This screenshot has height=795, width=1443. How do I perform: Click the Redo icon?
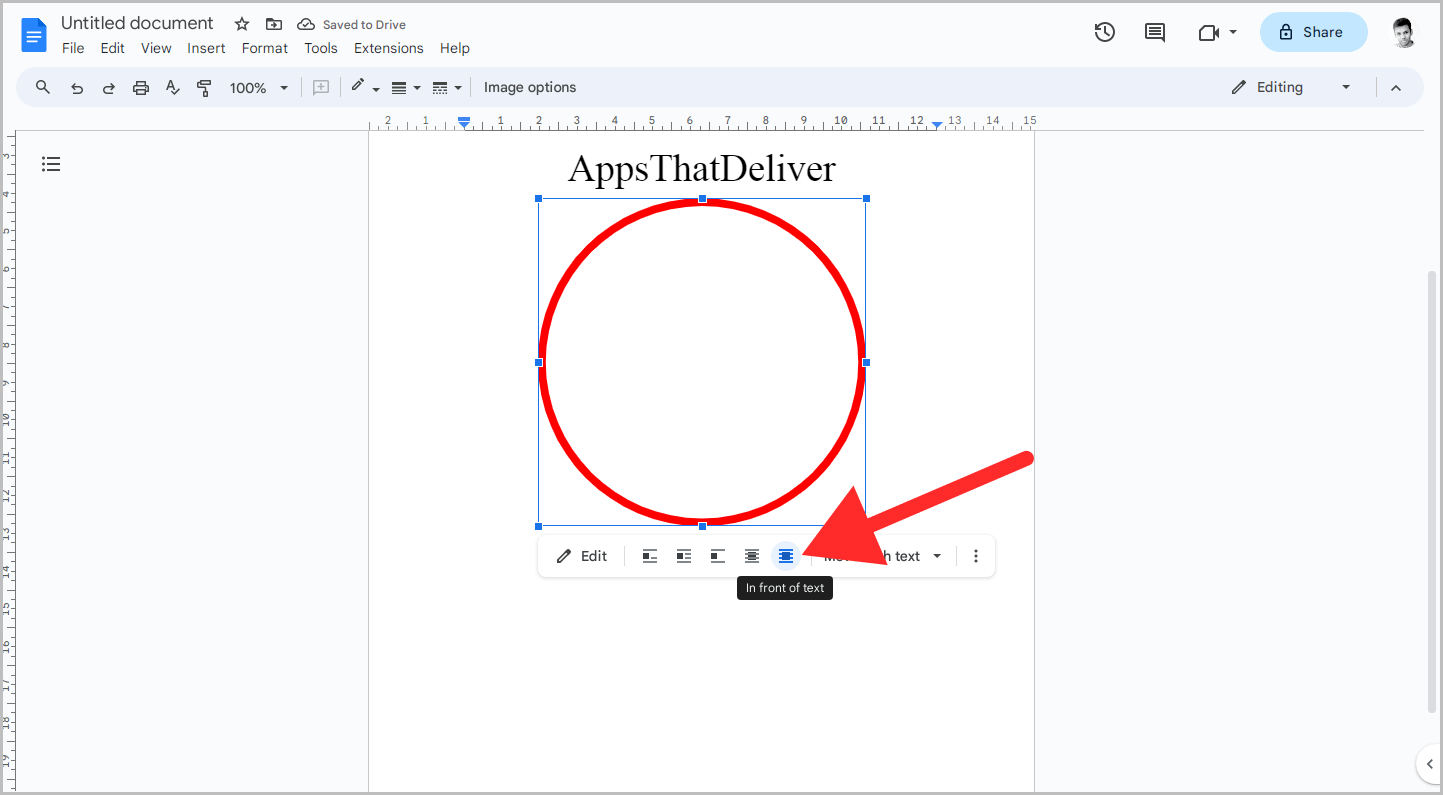point(108,87)
